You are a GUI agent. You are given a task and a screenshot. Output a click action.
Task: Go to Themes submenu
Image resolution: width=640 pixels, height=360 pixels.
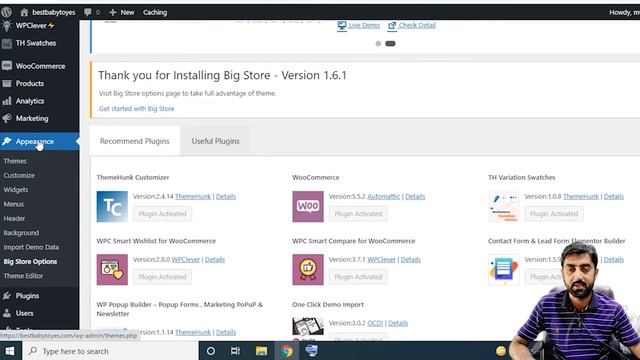pos(15,161)
